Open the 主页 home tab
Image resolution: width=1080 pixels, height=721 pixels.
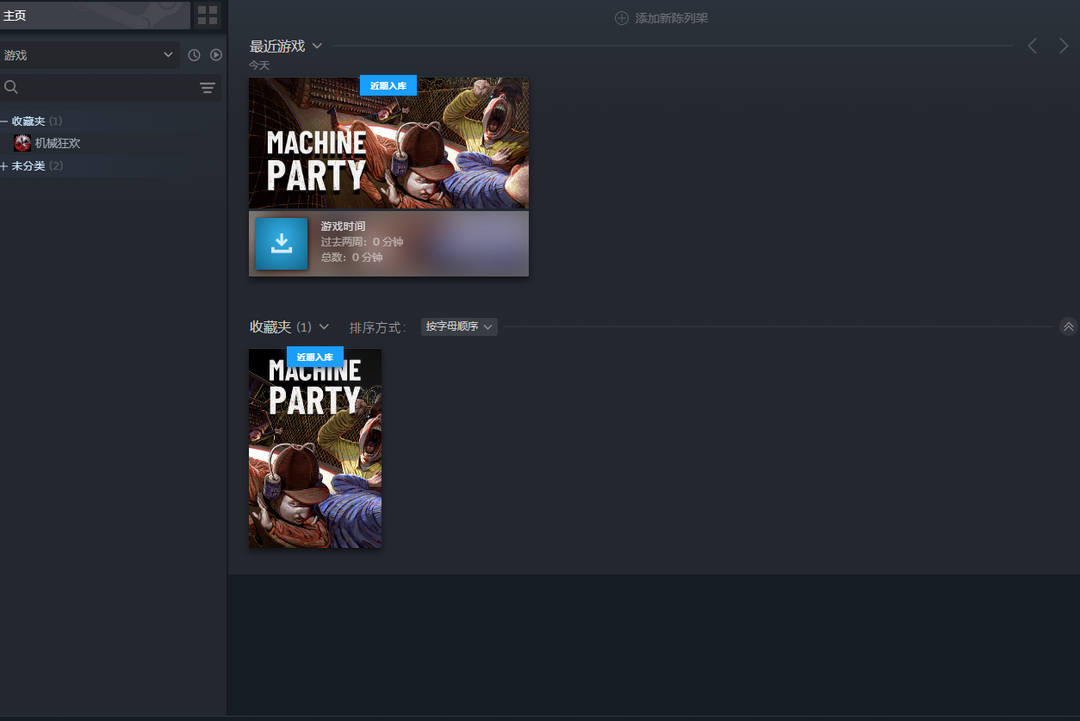[x=94, y=15]
